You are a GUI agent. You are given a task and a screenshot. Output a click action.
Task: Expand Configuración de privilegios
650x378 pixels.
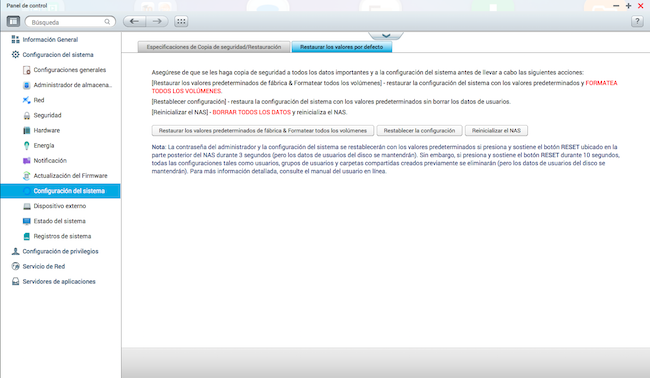pos(61,251)
